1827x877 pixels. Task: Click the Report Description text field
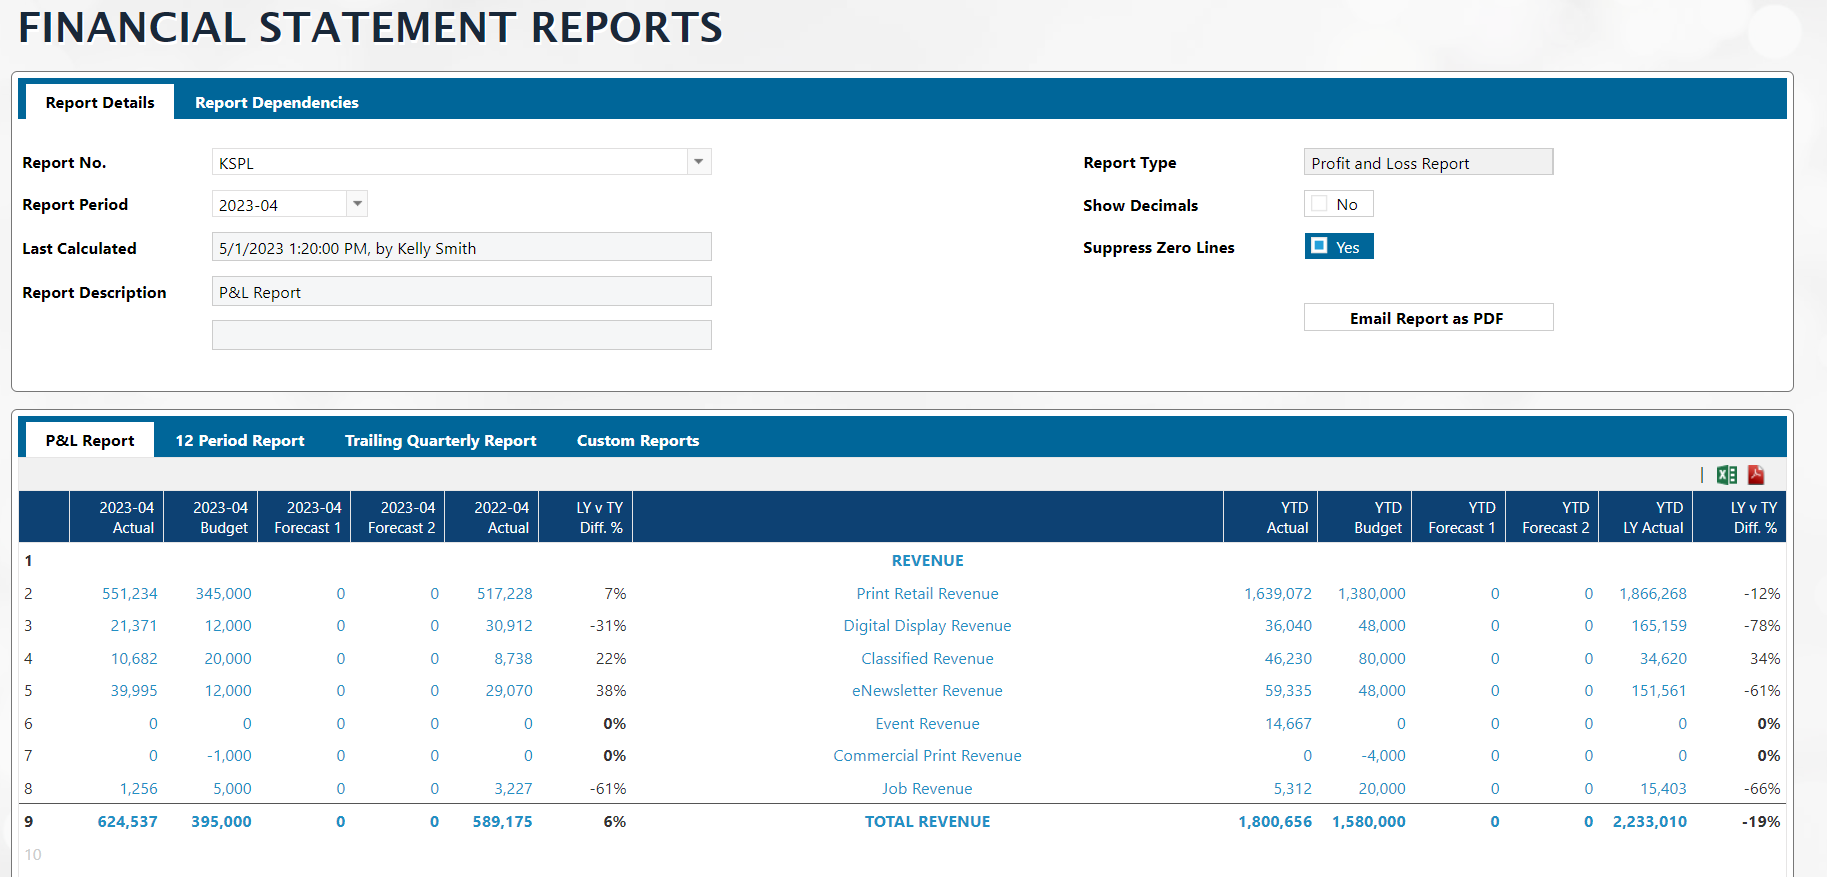tap(461, 292)
